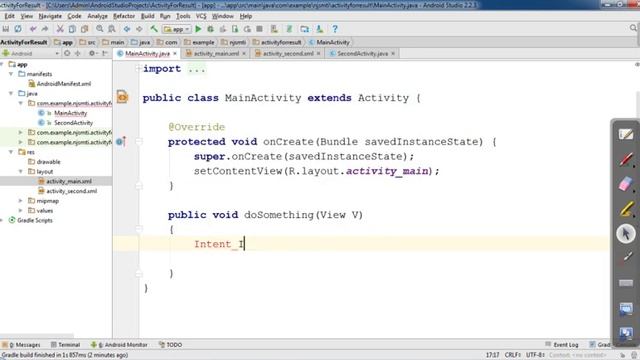Select Gradle Scripts in project tree
The image size is (640, 360).
(31, 220)
